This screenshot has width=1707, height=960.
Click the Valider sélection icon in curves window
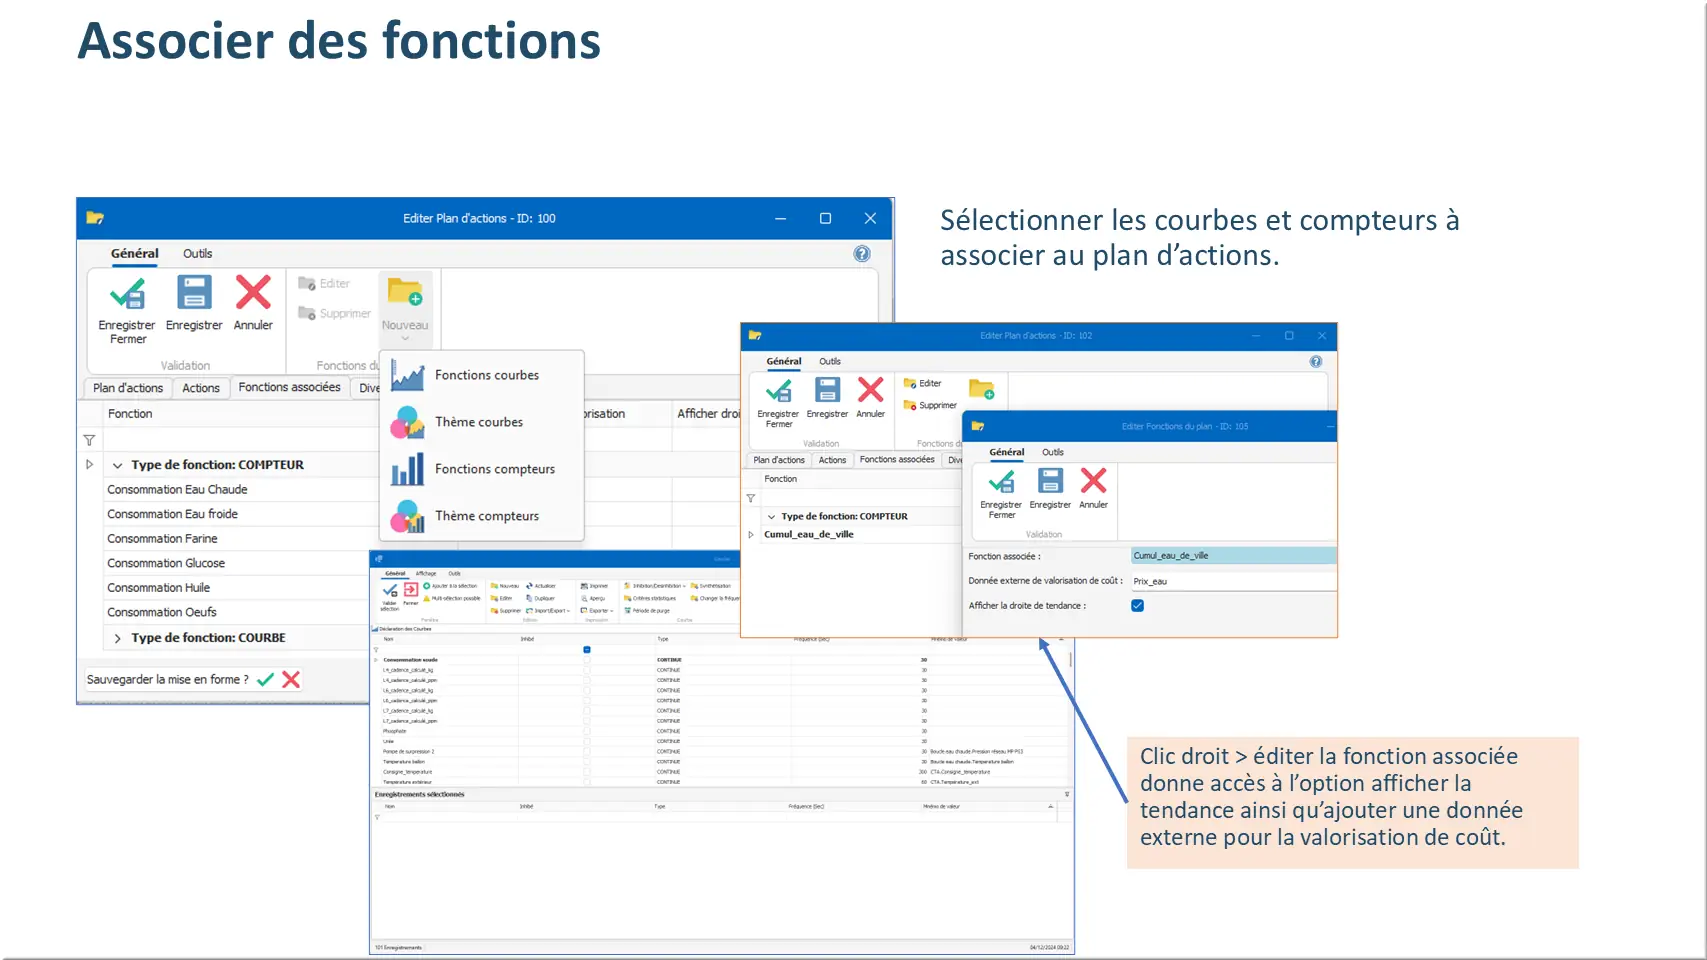(x=390, y=592)
